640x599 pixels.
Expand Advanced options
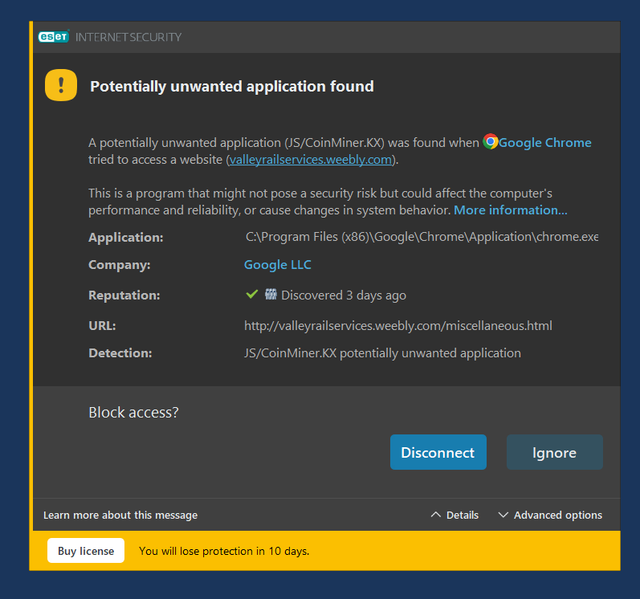coord(550,515)
